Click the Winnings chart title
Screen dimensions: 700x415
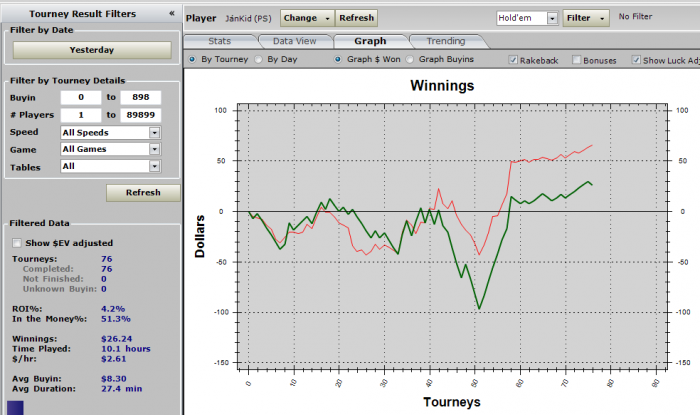pos(442,86)
